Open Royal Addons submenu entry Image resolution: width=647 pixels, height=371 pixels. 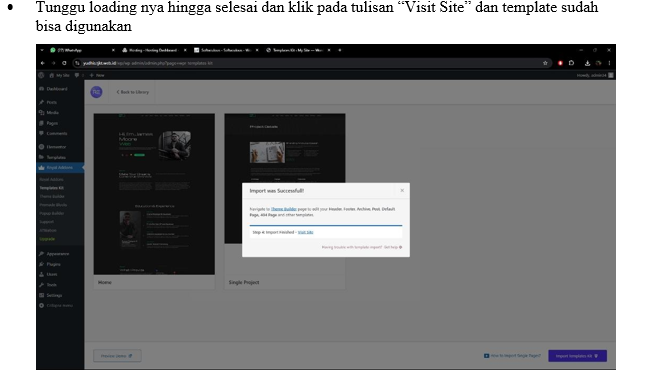52,180
